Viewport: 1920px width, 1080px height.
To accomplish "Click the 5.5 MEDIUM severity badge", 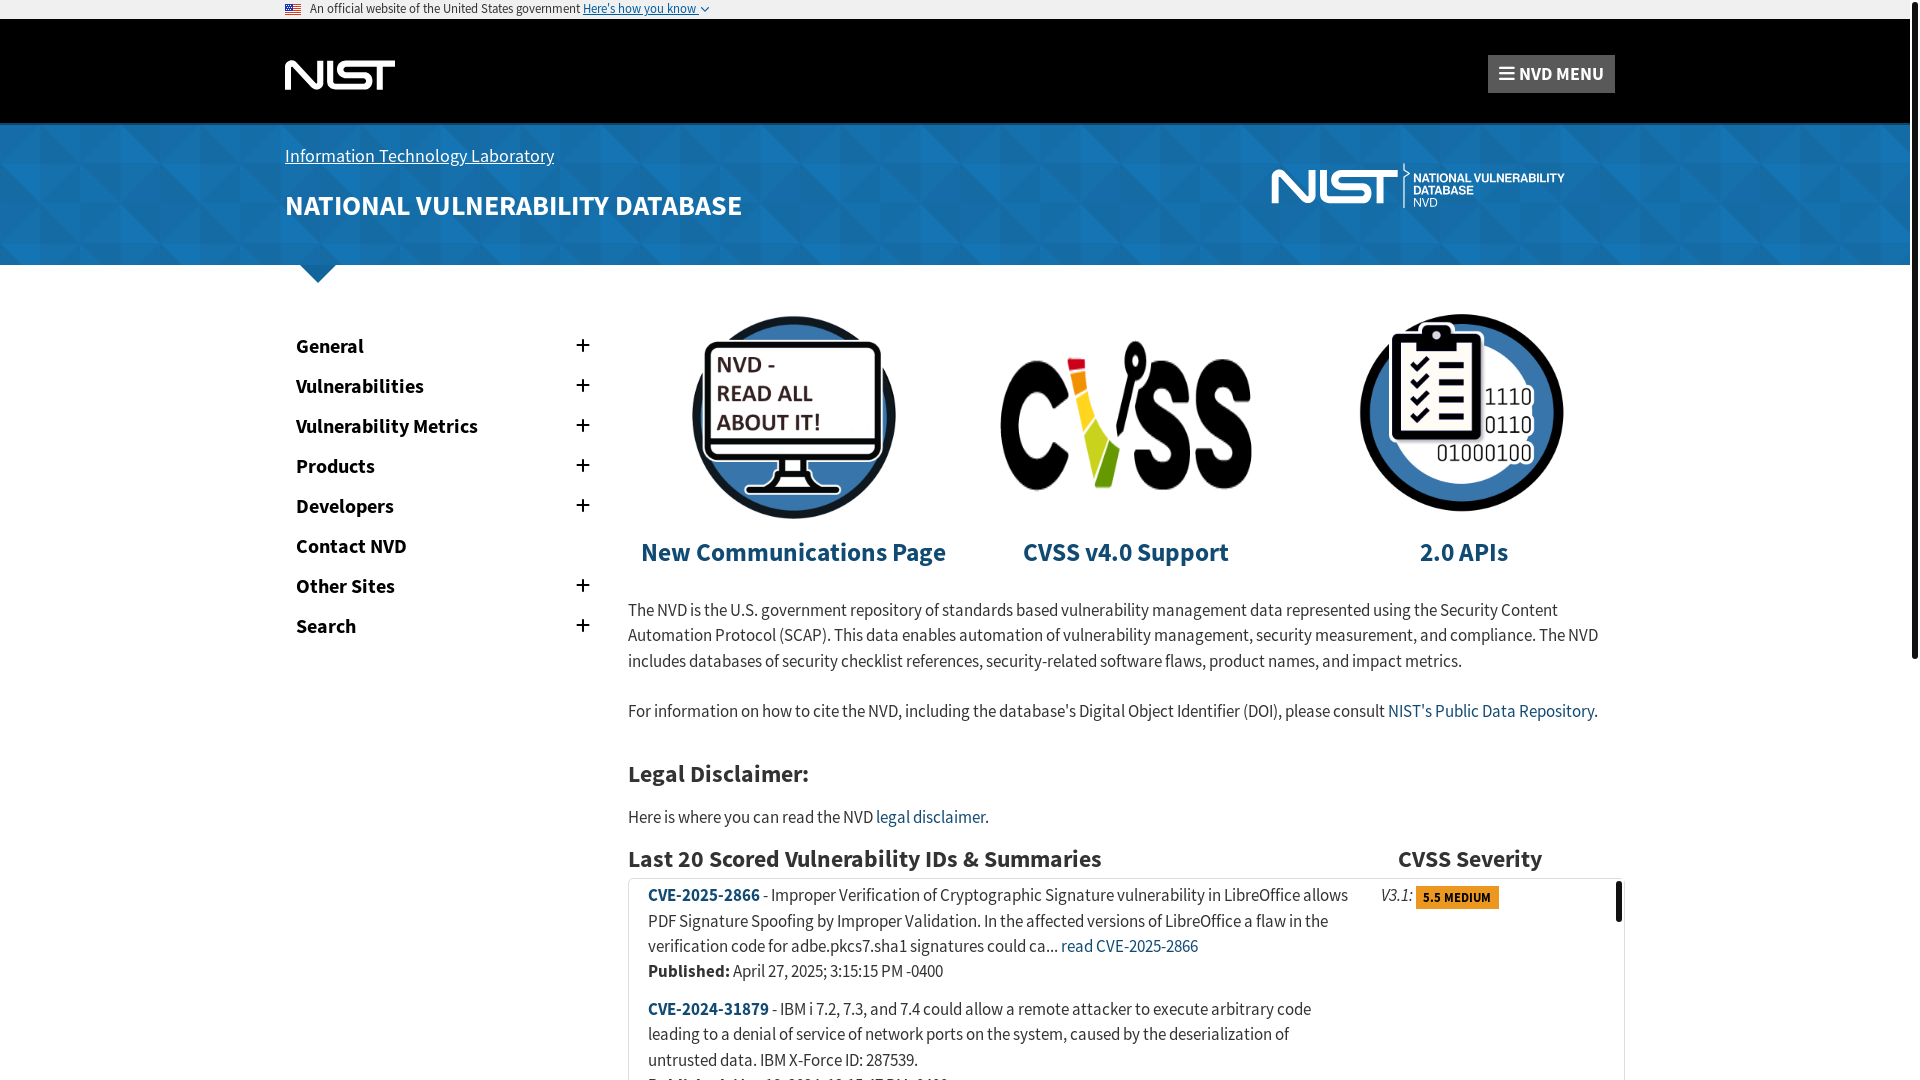I will tap(1457, 897).
